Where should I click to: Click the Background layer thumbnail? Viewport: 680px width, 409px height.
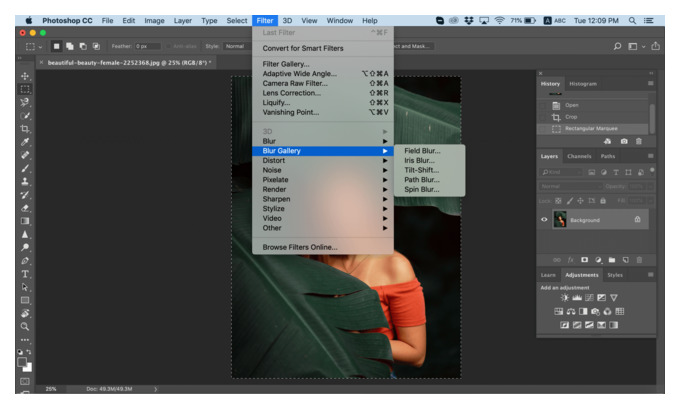[559, 219]
